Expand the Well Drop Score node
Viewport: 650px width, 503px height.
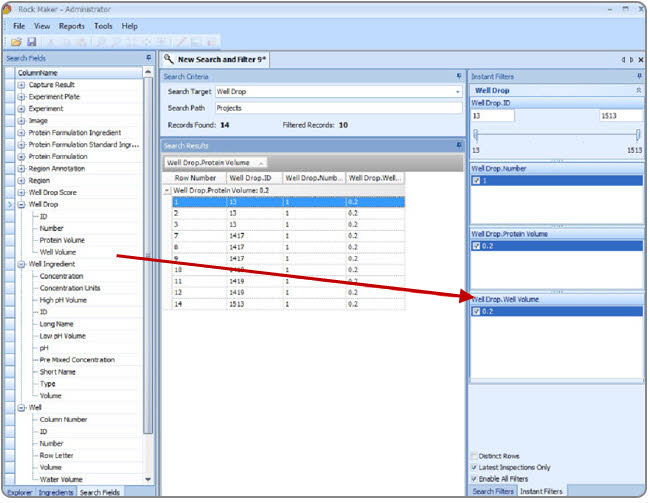coord(22,192)
